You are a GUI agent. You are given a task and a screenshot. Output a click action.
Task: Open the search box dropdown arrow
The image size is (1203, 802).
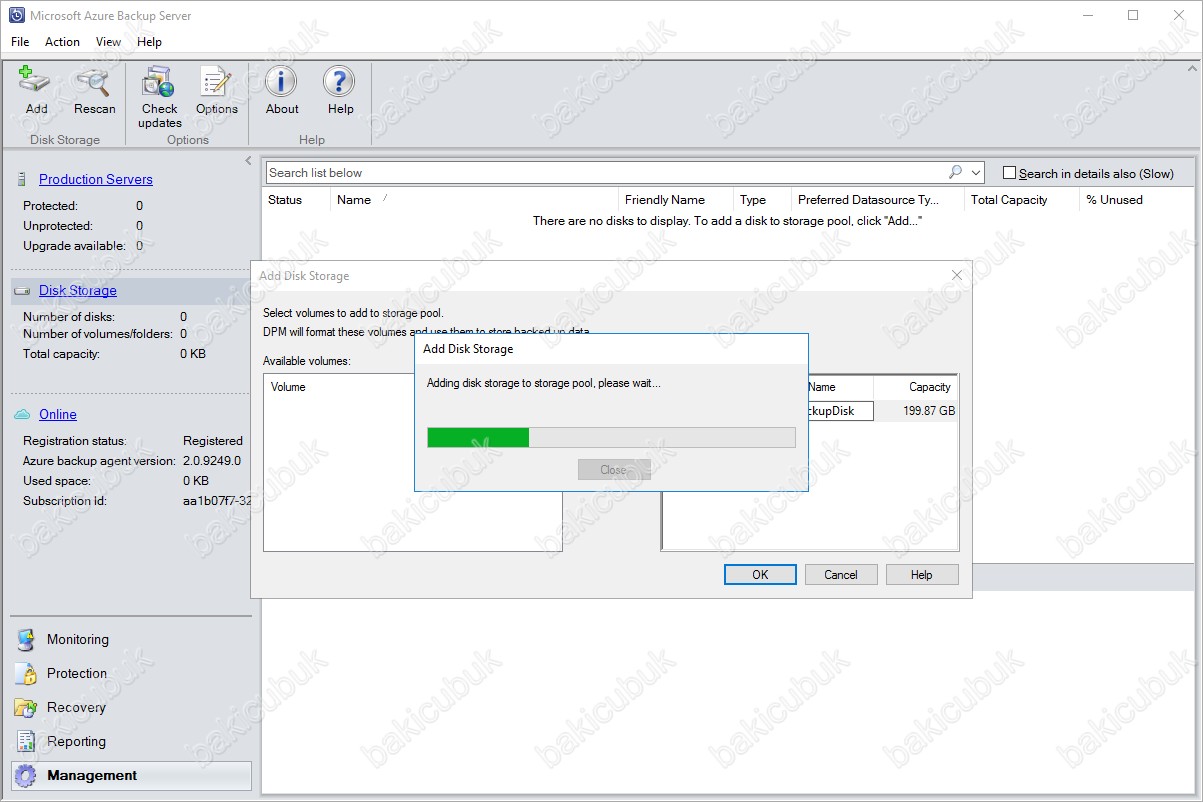tap(976, 173)
